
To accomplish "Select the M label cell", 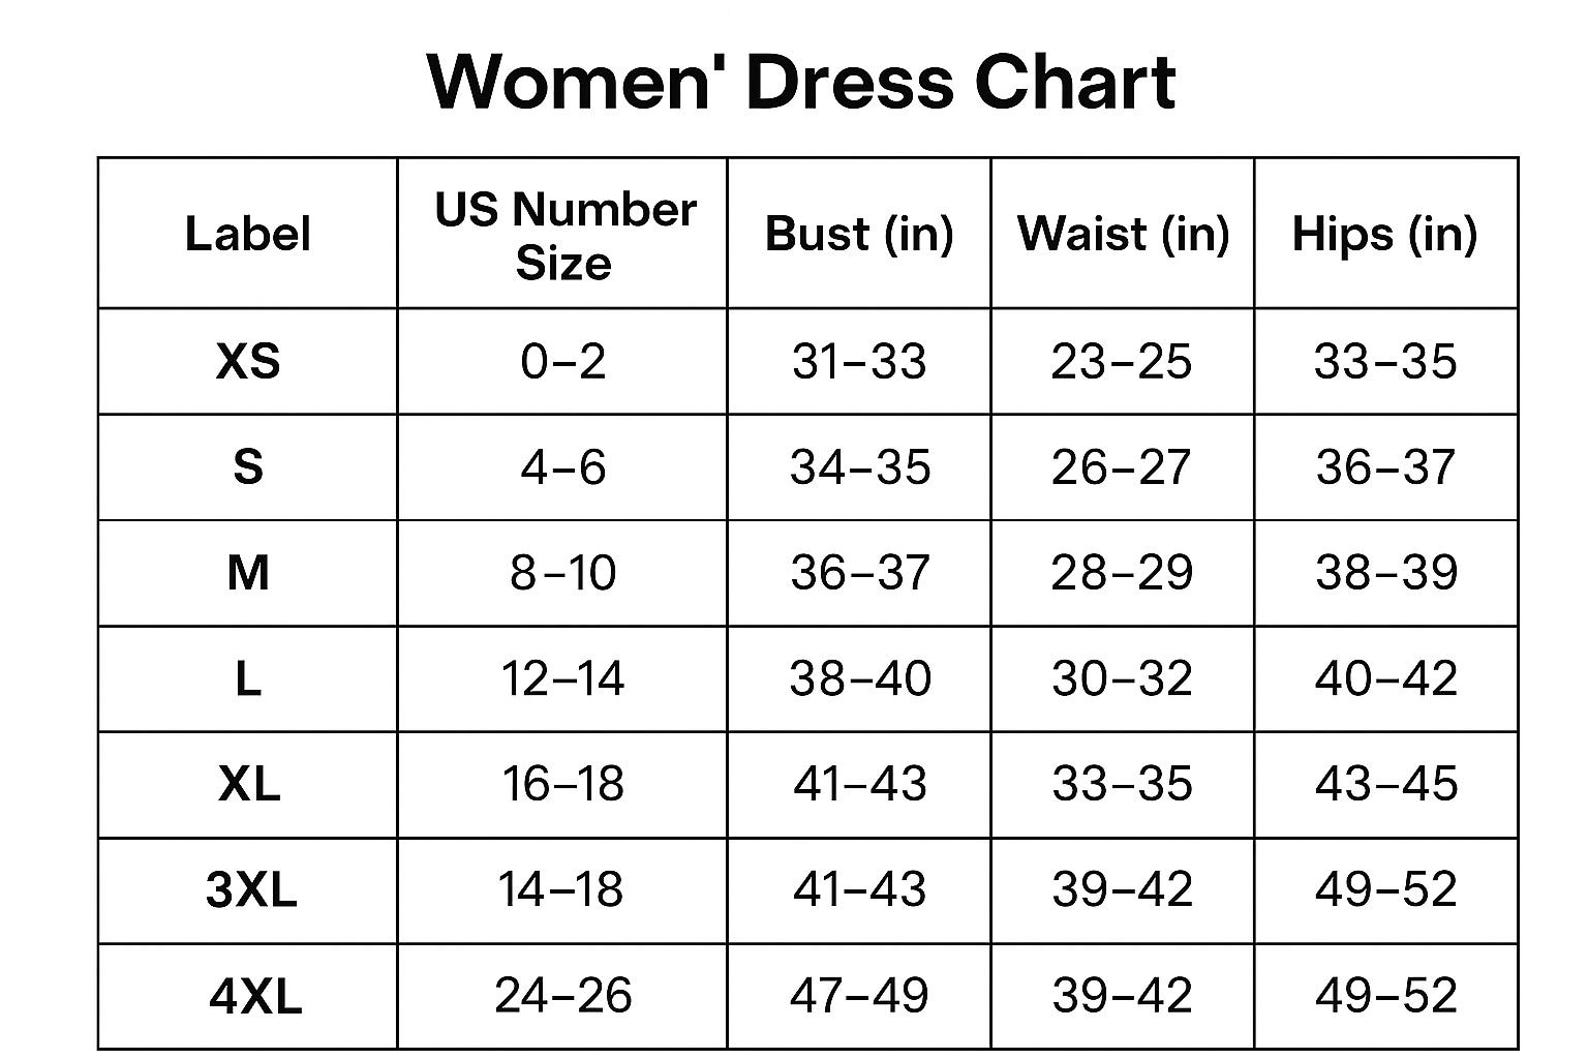I will [x=248, y=573].
